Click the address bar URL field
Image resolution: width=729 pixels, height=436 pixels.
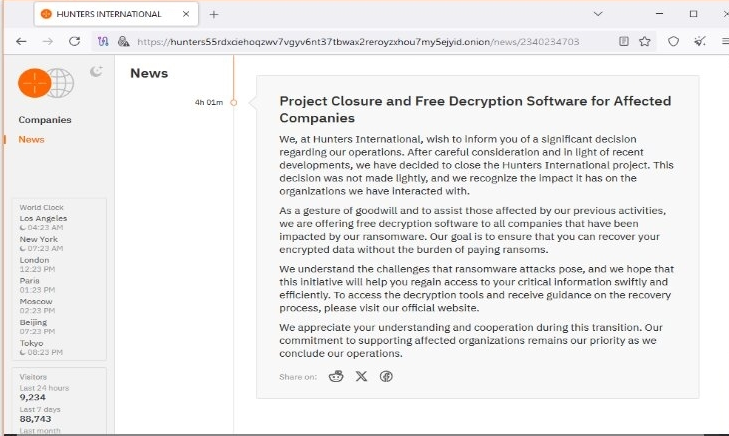[358, 42]
